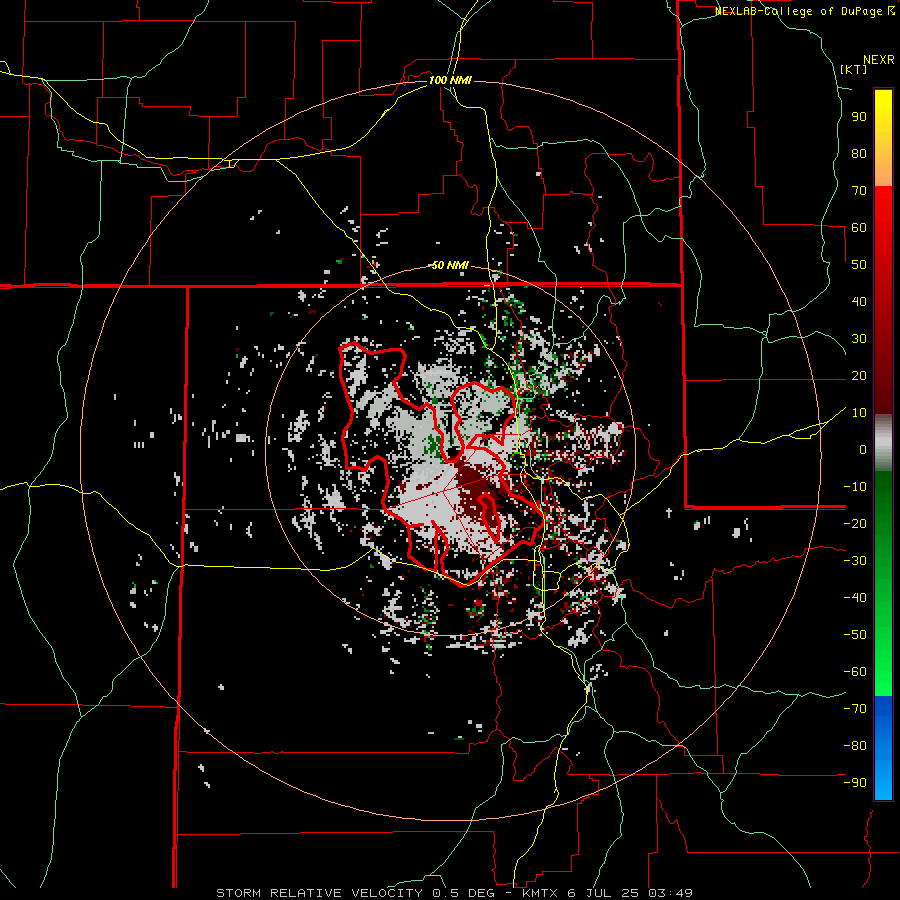Click the 100 NMI range ring label
Screen dimensions: 900x900
[x=450, y=80]
